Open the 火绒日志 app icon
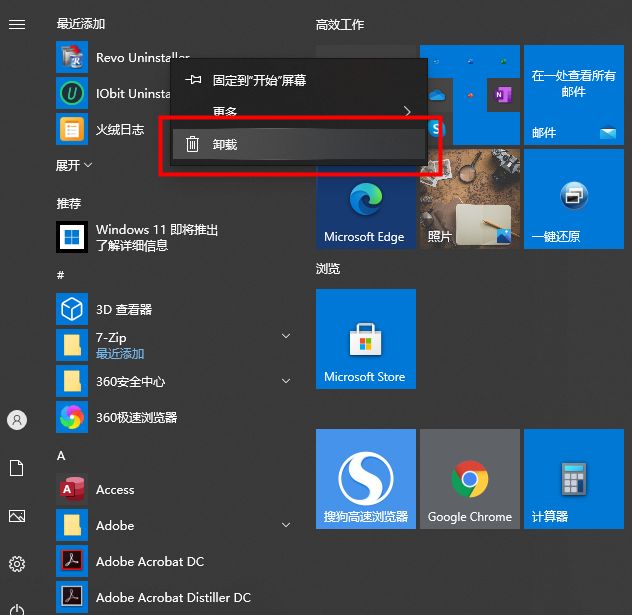The image size is (632, 615). pyautogui.click(x=72, y=129)
